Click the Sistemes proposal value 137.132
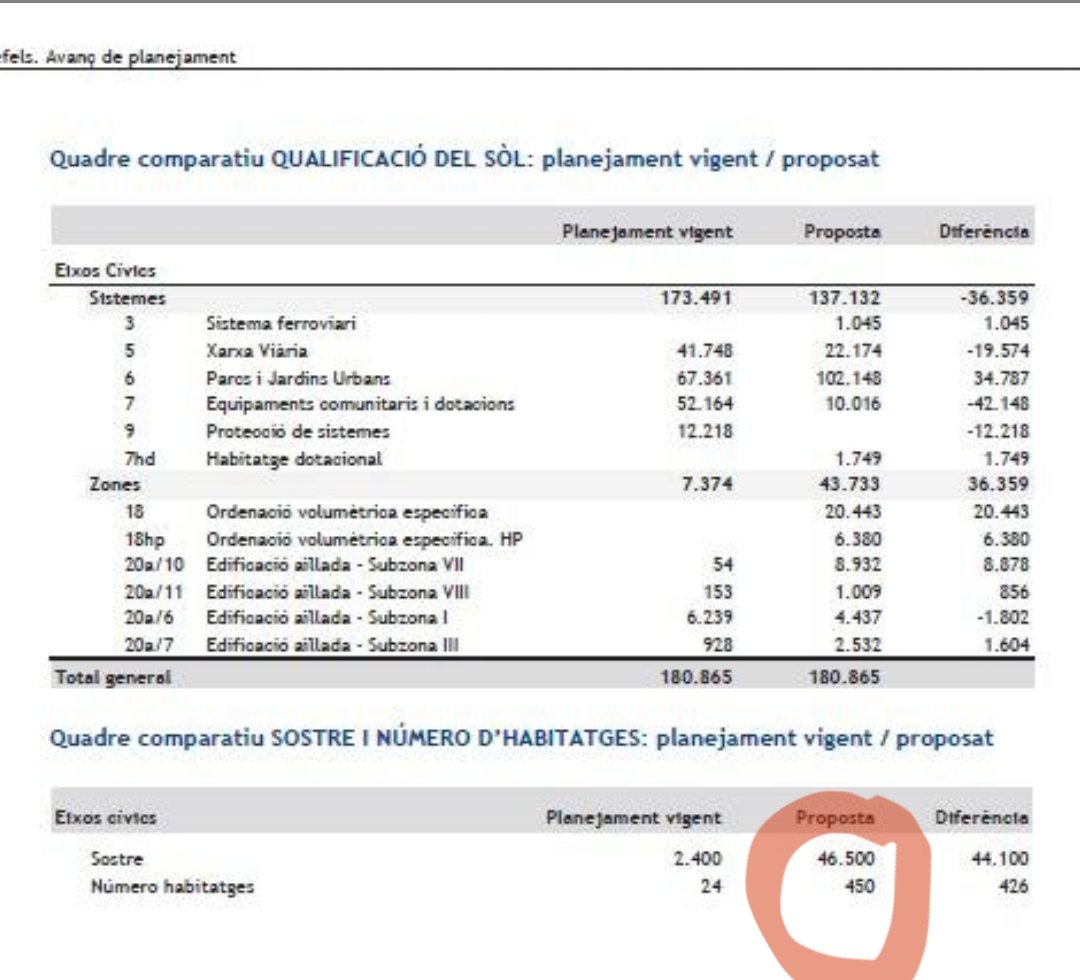The height and width of the screenshot is (980, 1080). pos(844,298)
